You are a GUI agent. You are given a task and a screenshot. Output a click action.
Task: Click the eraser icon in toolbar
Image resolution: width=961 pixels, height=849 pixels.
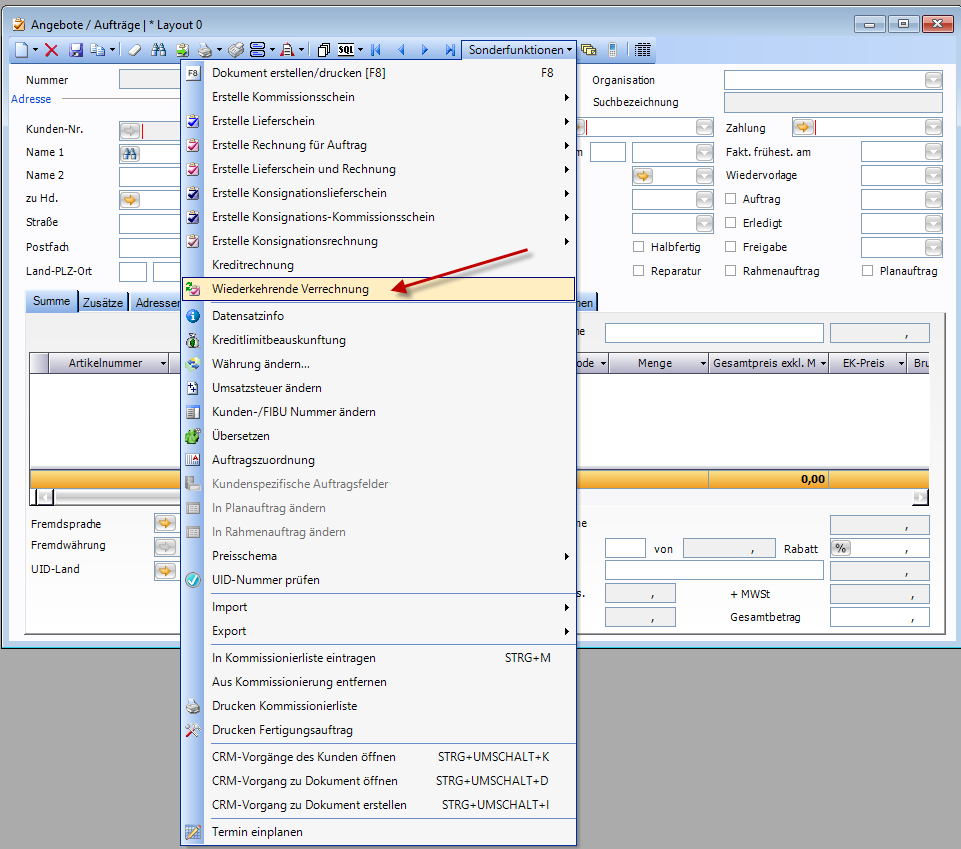[135, 50]
